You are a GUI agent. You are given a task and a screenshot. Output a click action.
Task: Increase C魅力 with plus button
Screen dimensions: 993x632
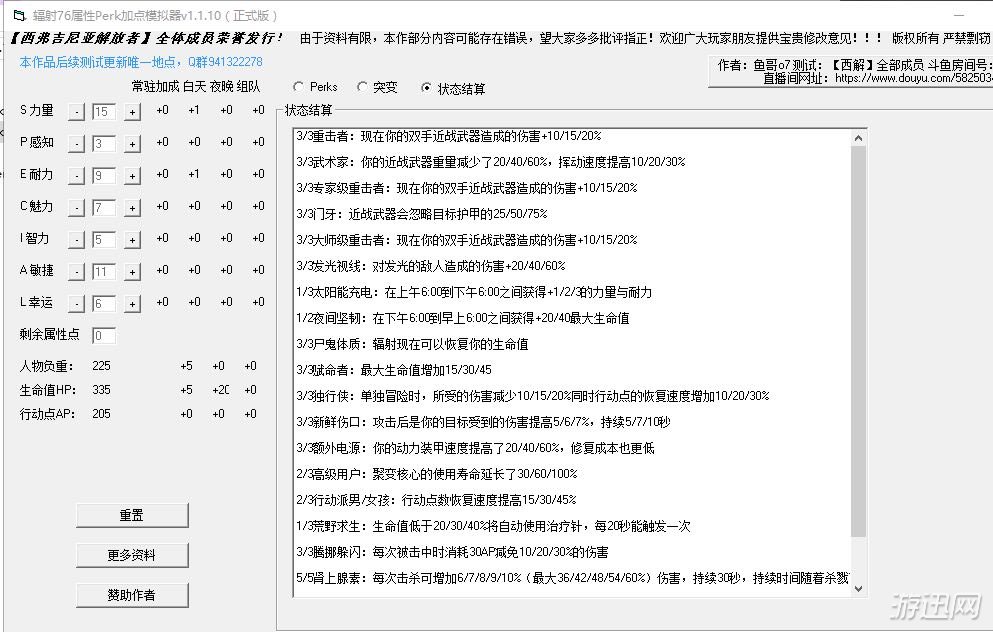132,208
